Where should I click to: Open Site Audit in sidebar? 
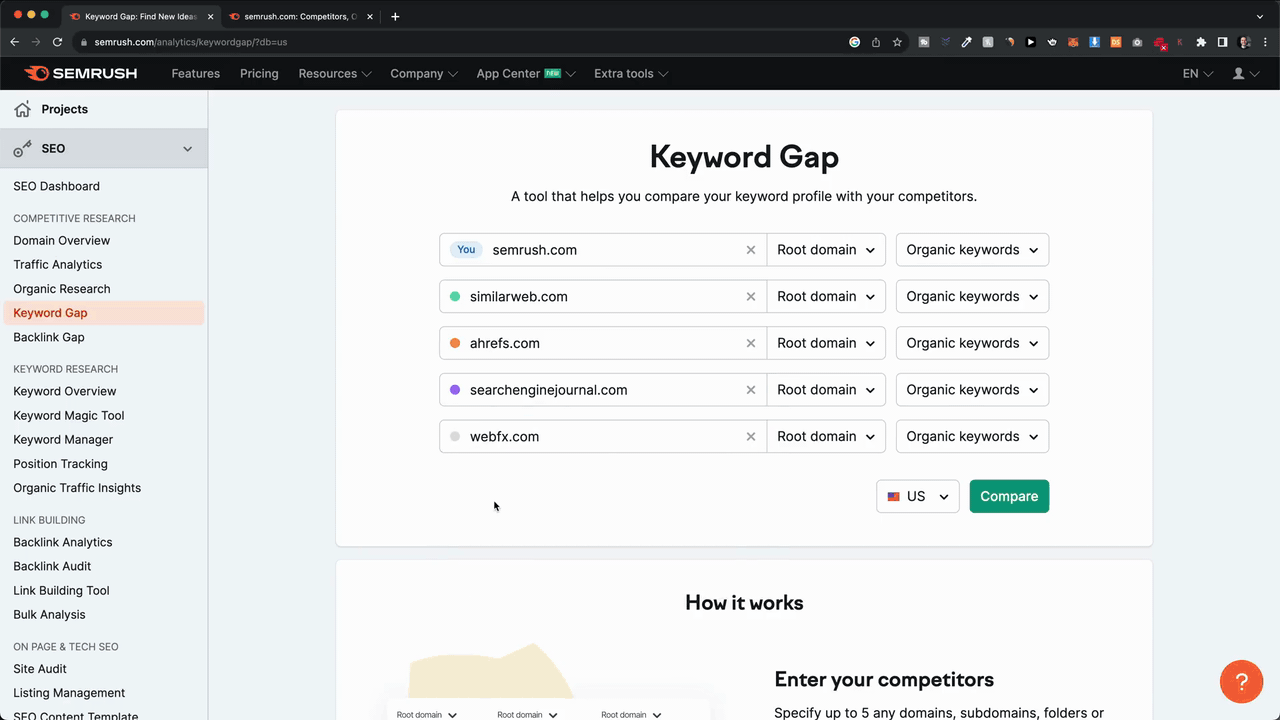[x=39, y=669]
